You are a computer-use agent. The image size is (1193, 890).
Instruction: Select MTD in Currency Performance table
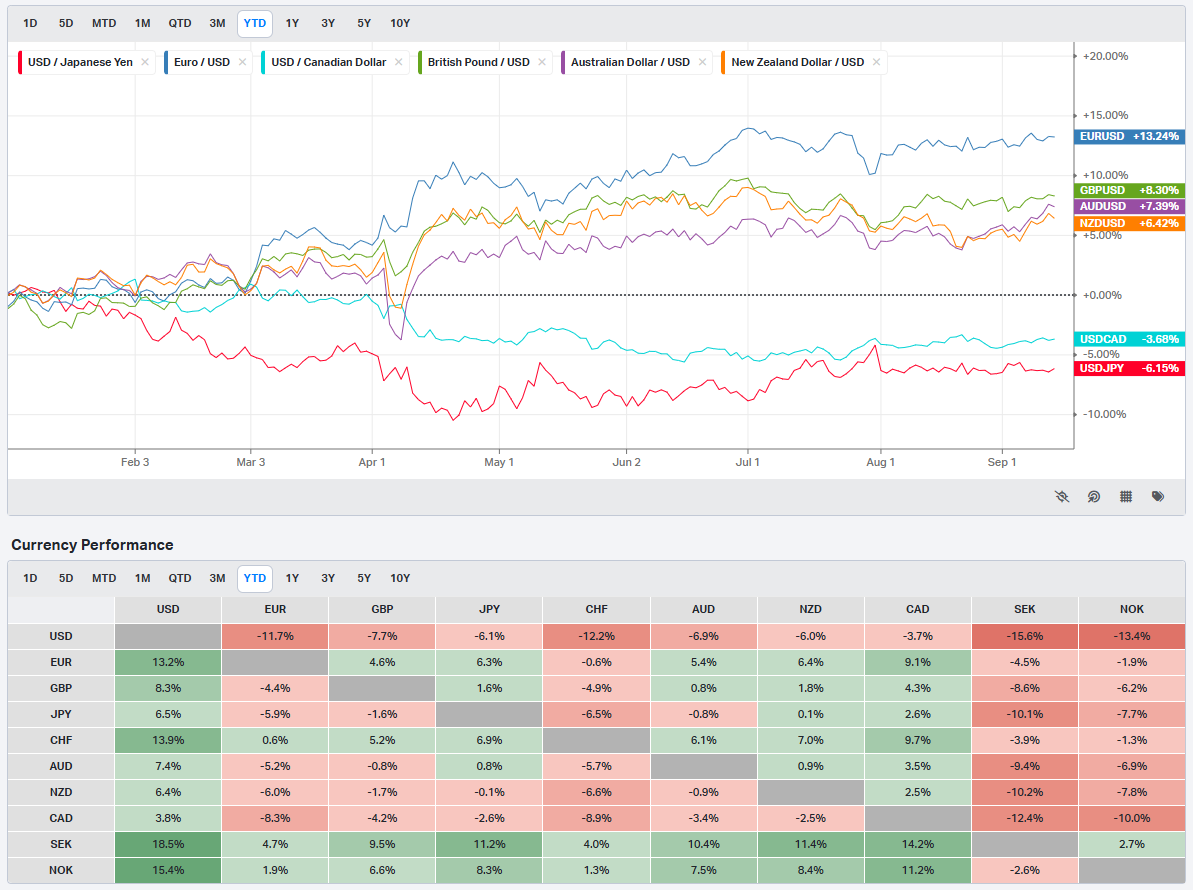coord(104,578)
